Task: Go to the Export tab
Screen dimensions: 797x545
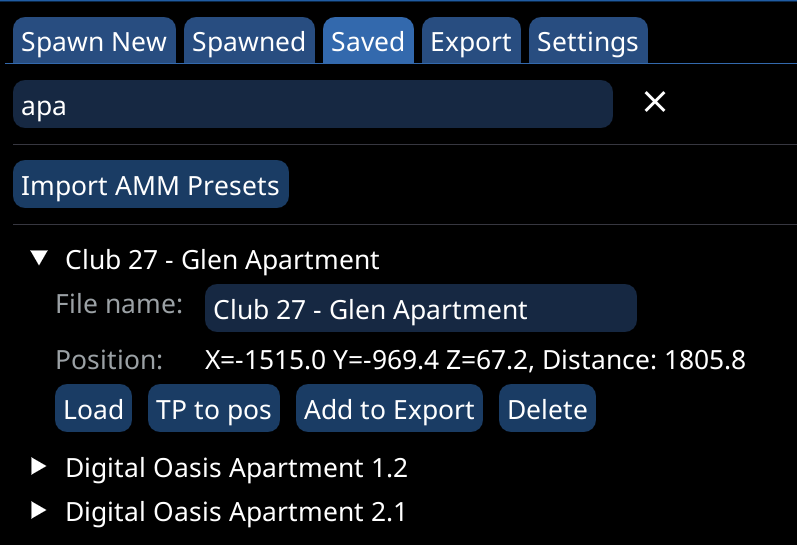Action: pos(471,42)
